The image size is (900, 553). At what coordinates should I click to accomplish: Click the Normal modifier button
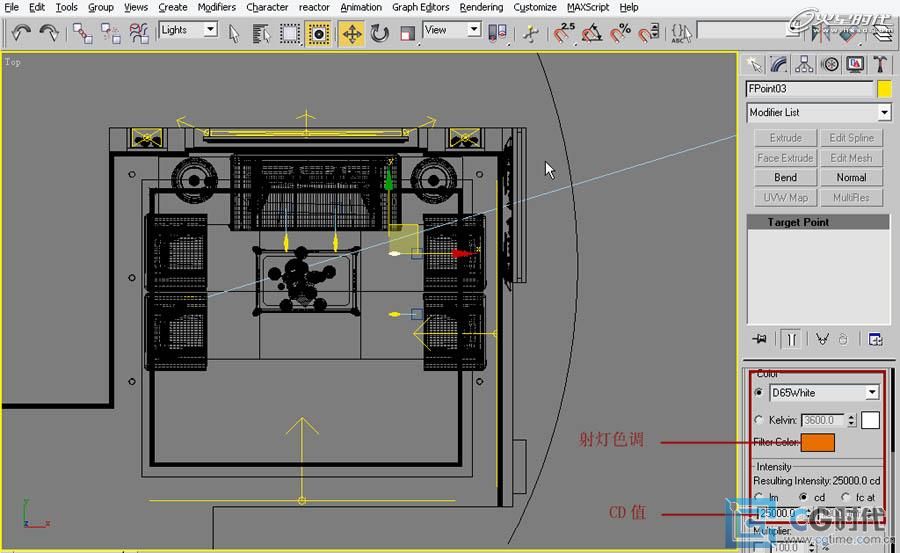(851, 178)
